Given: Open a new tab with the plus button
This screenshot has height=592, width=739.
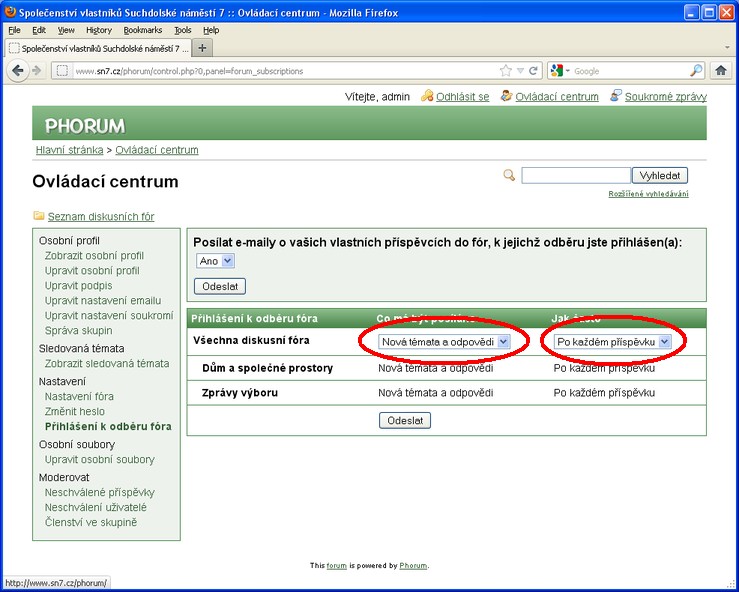Looking at the screenshot, I should 203,48.
